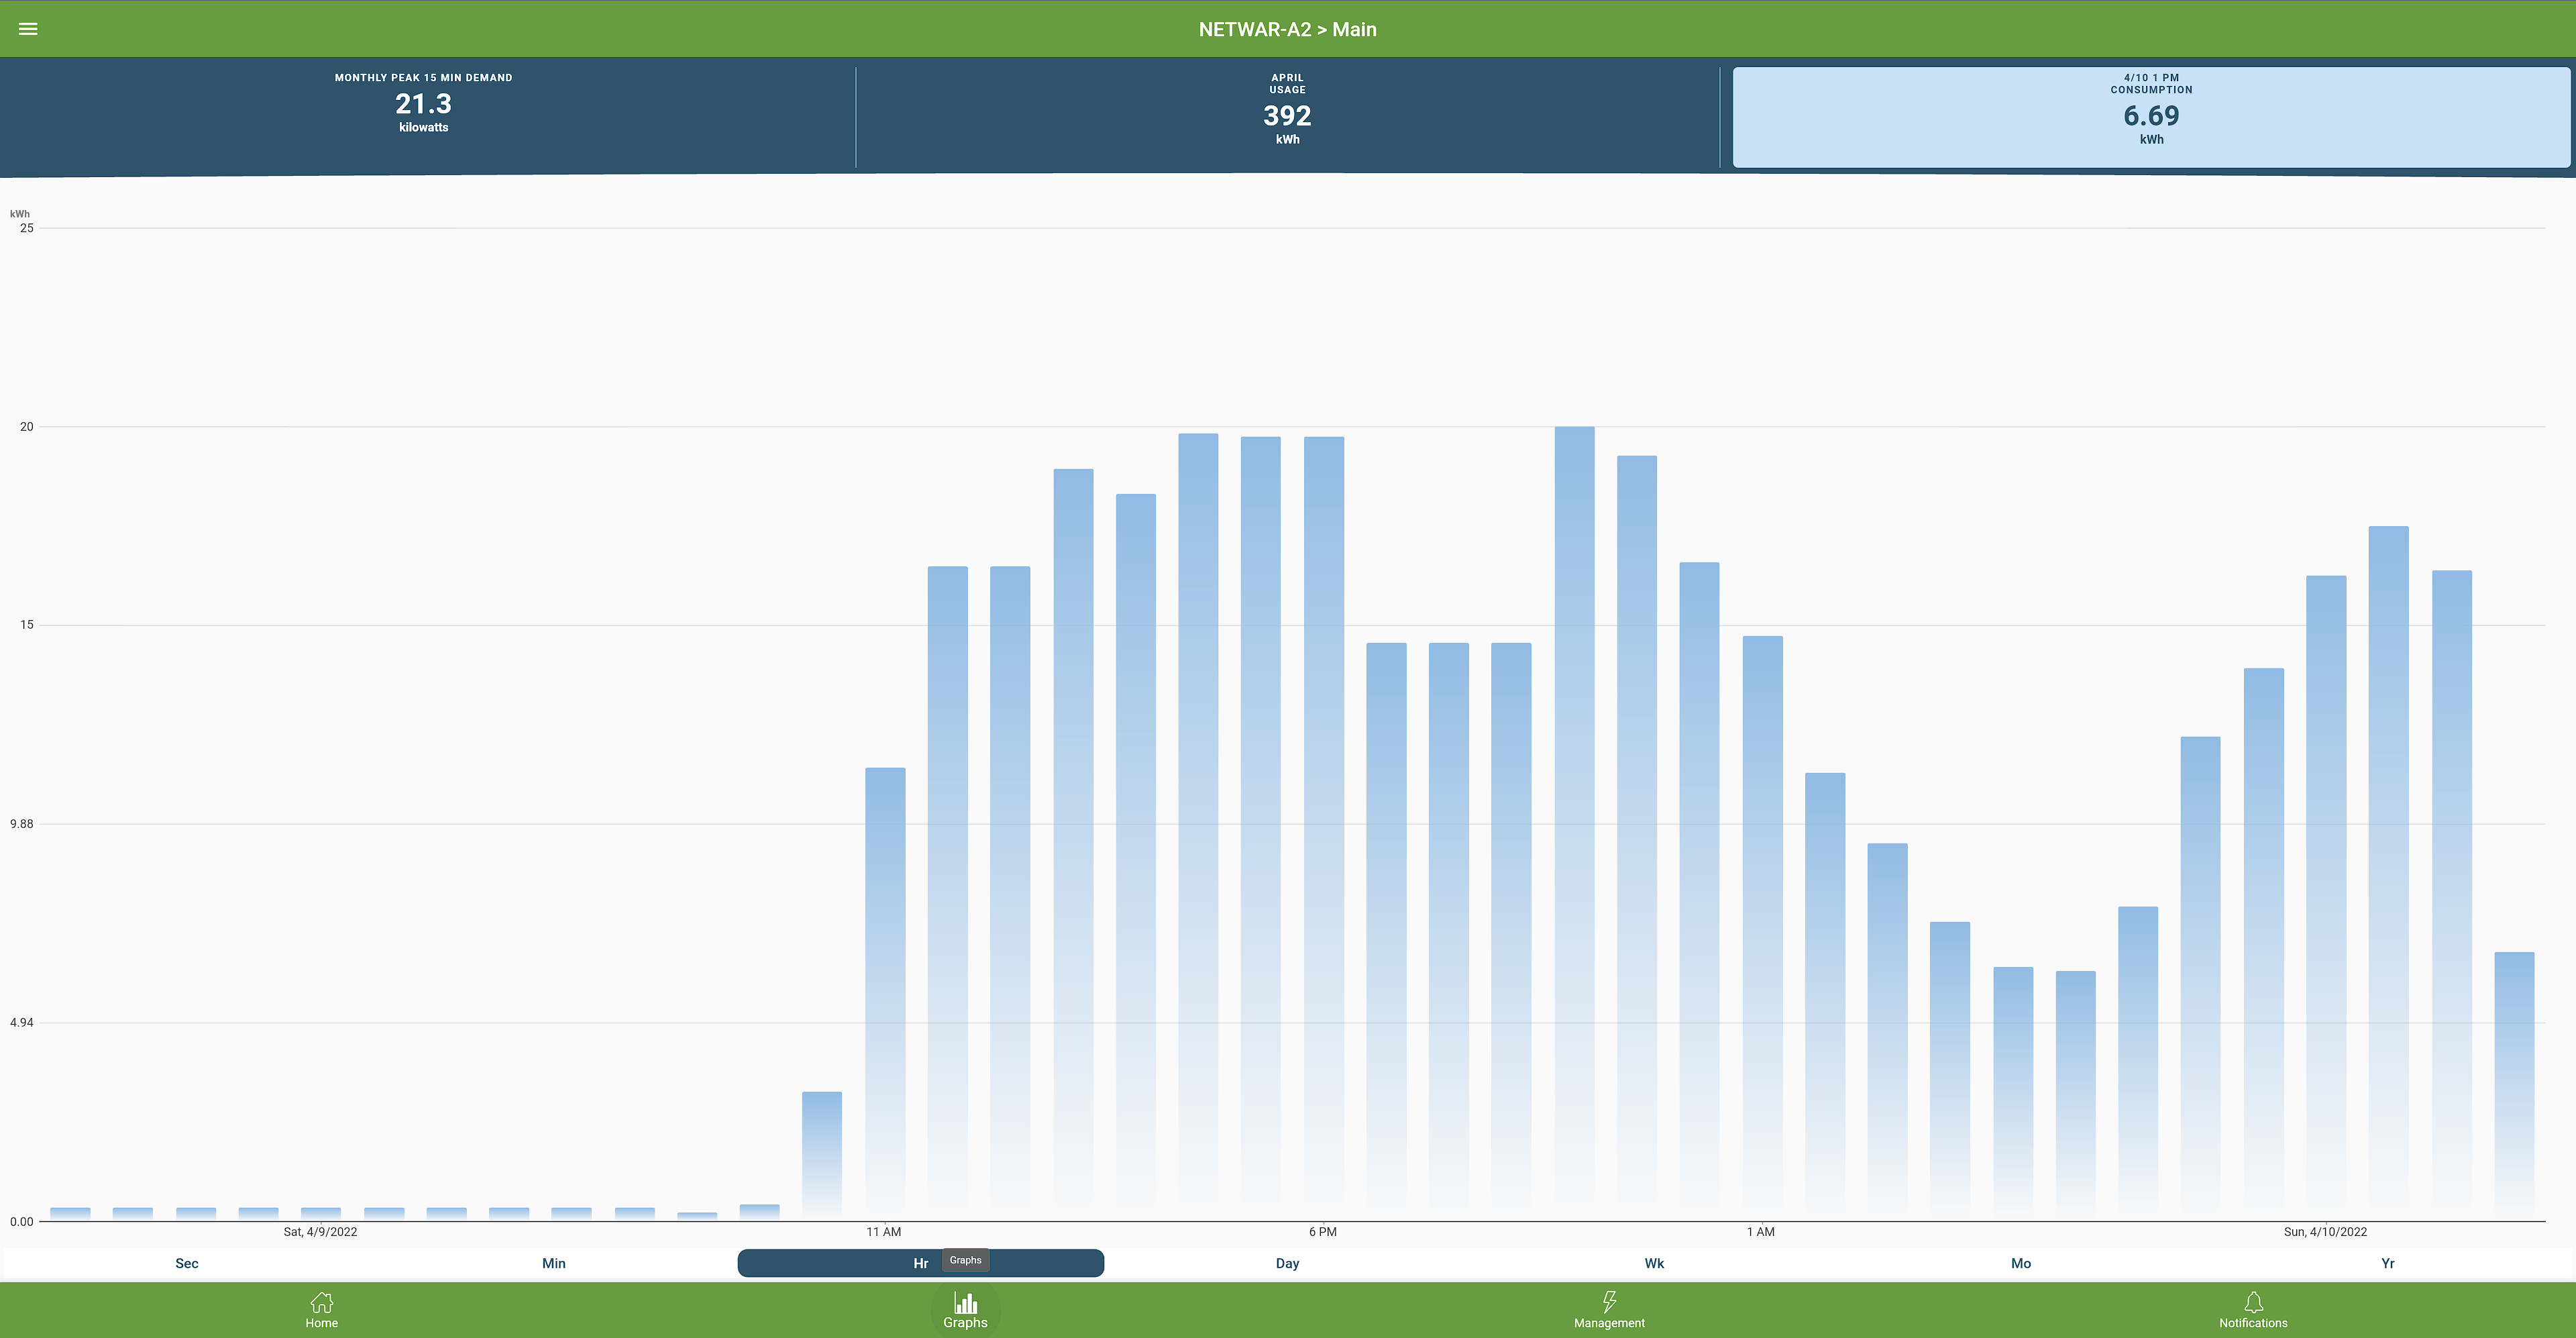The image size is (2576, 1338).
Task: Switch graph to Day interval
Action: click(1287, 1263)
